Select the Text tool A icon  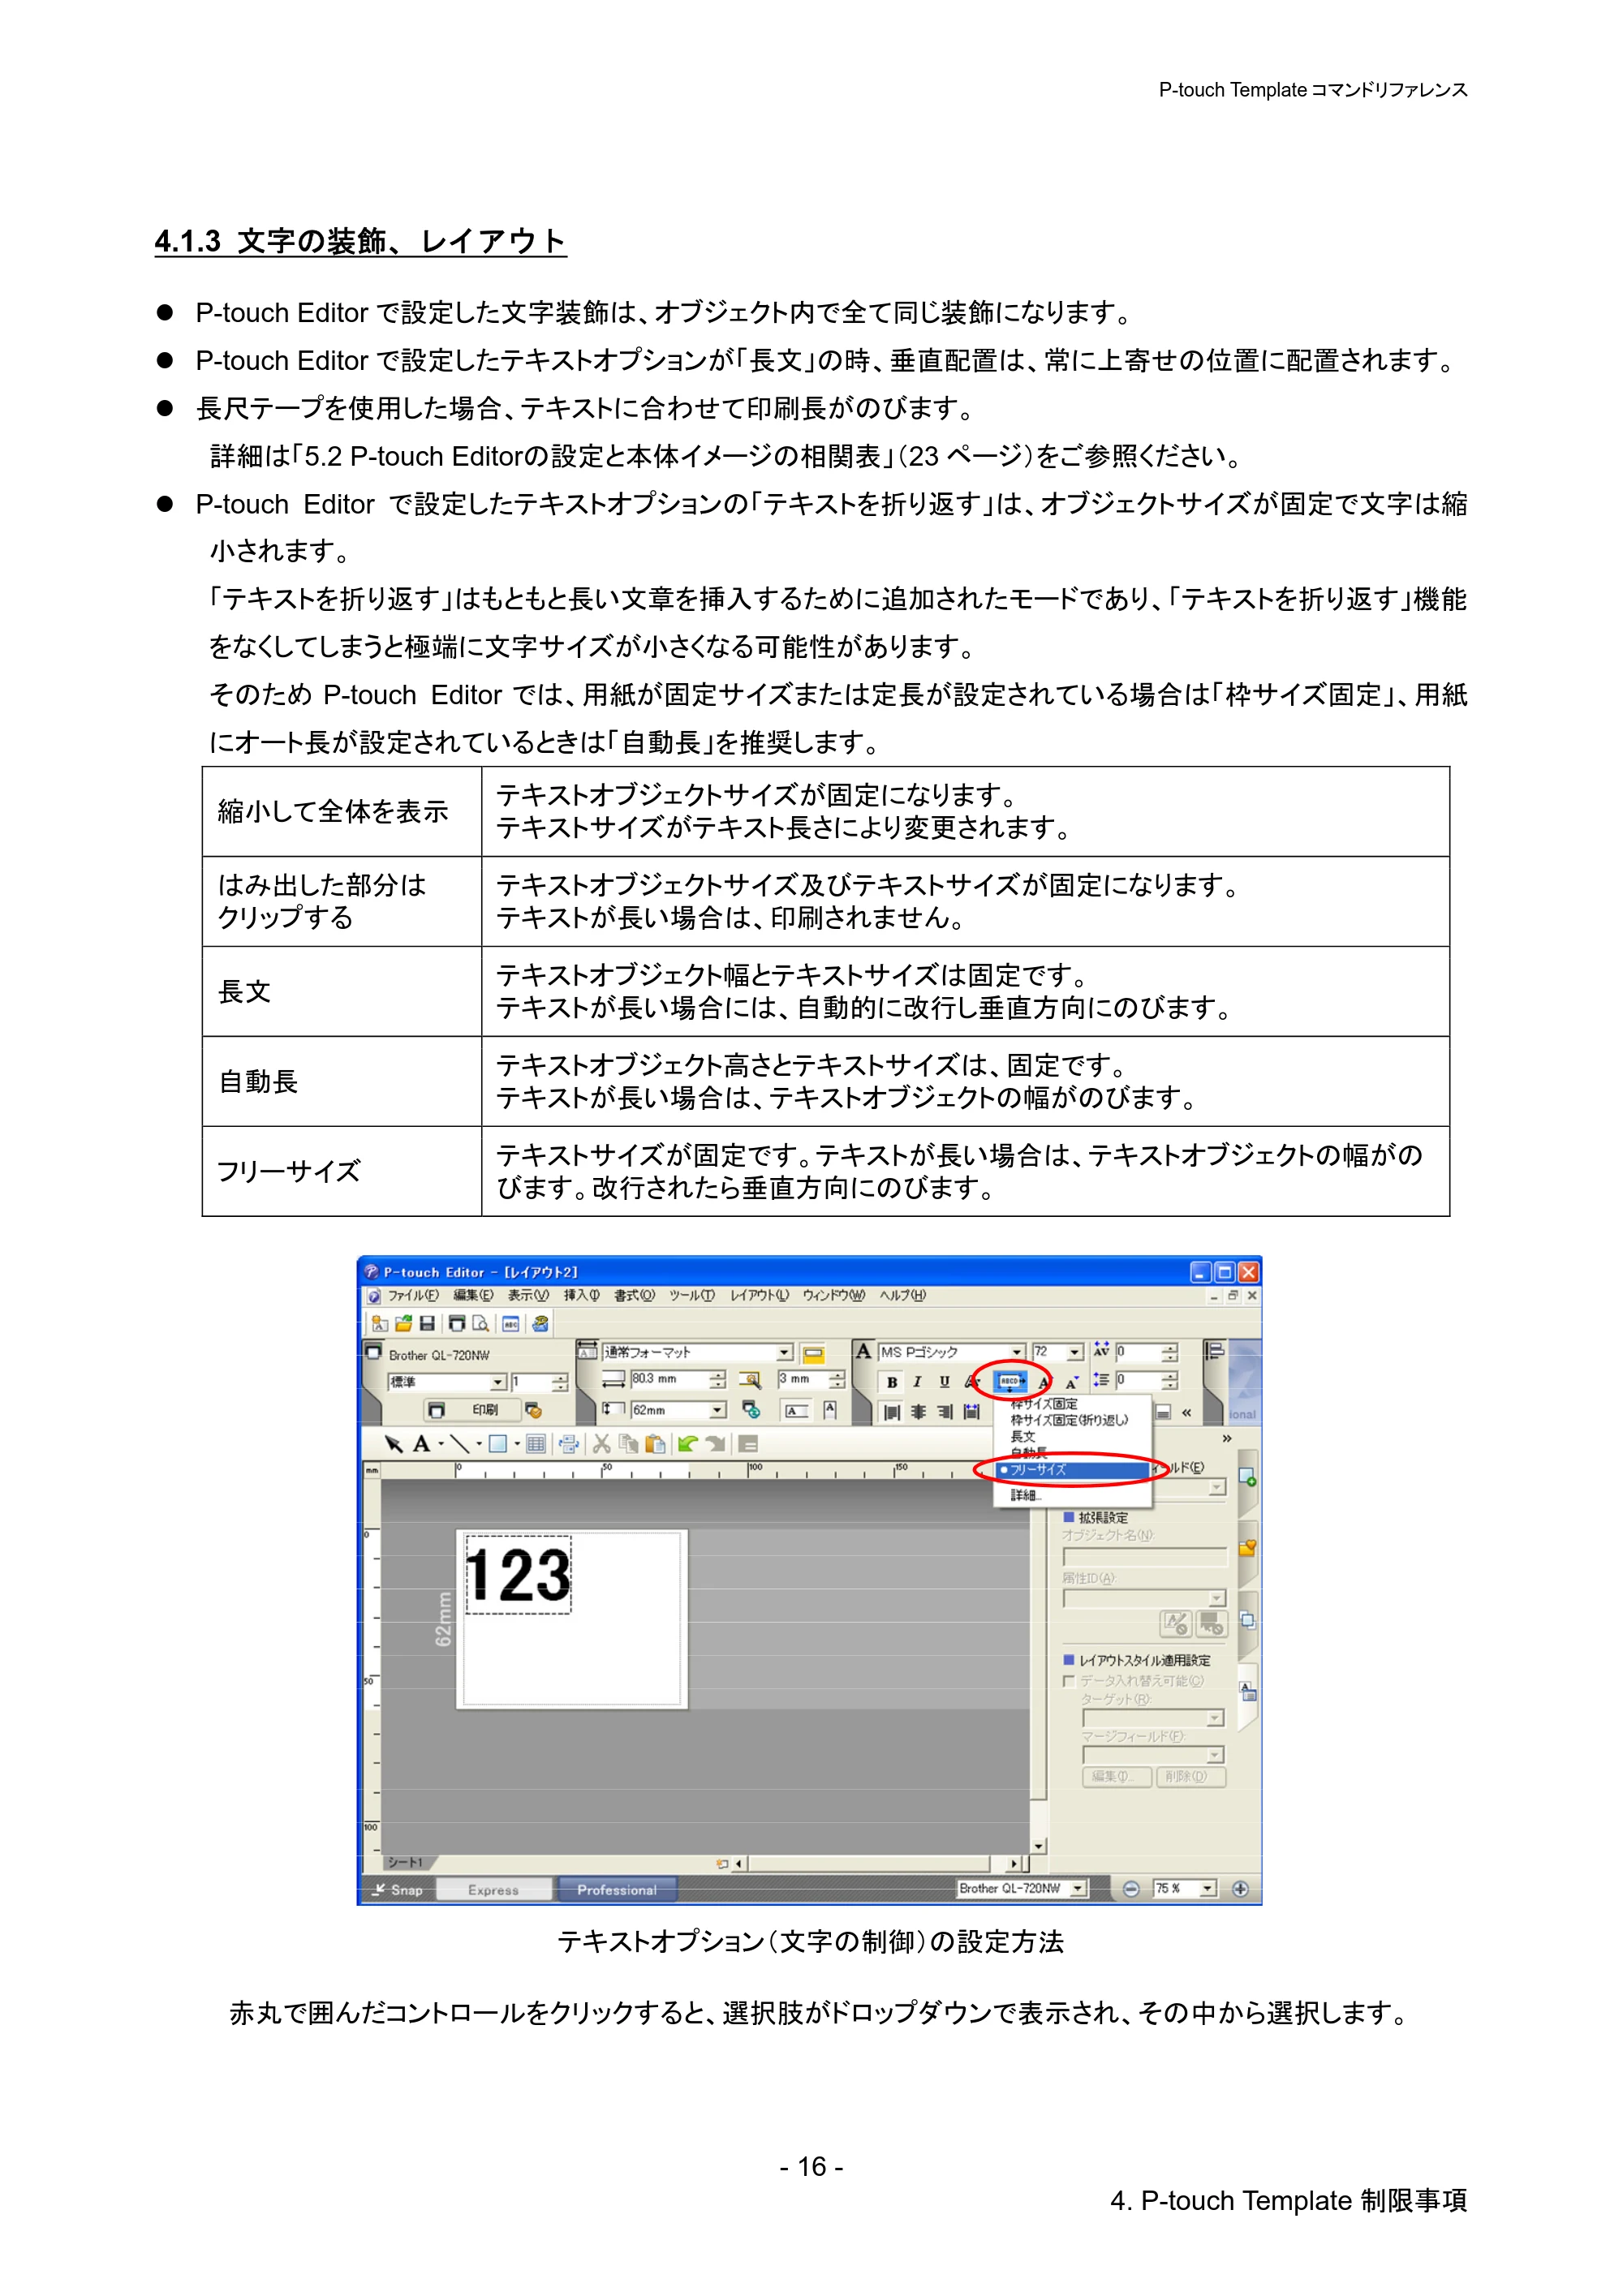pyautogui.click(x=421, y=1443)
